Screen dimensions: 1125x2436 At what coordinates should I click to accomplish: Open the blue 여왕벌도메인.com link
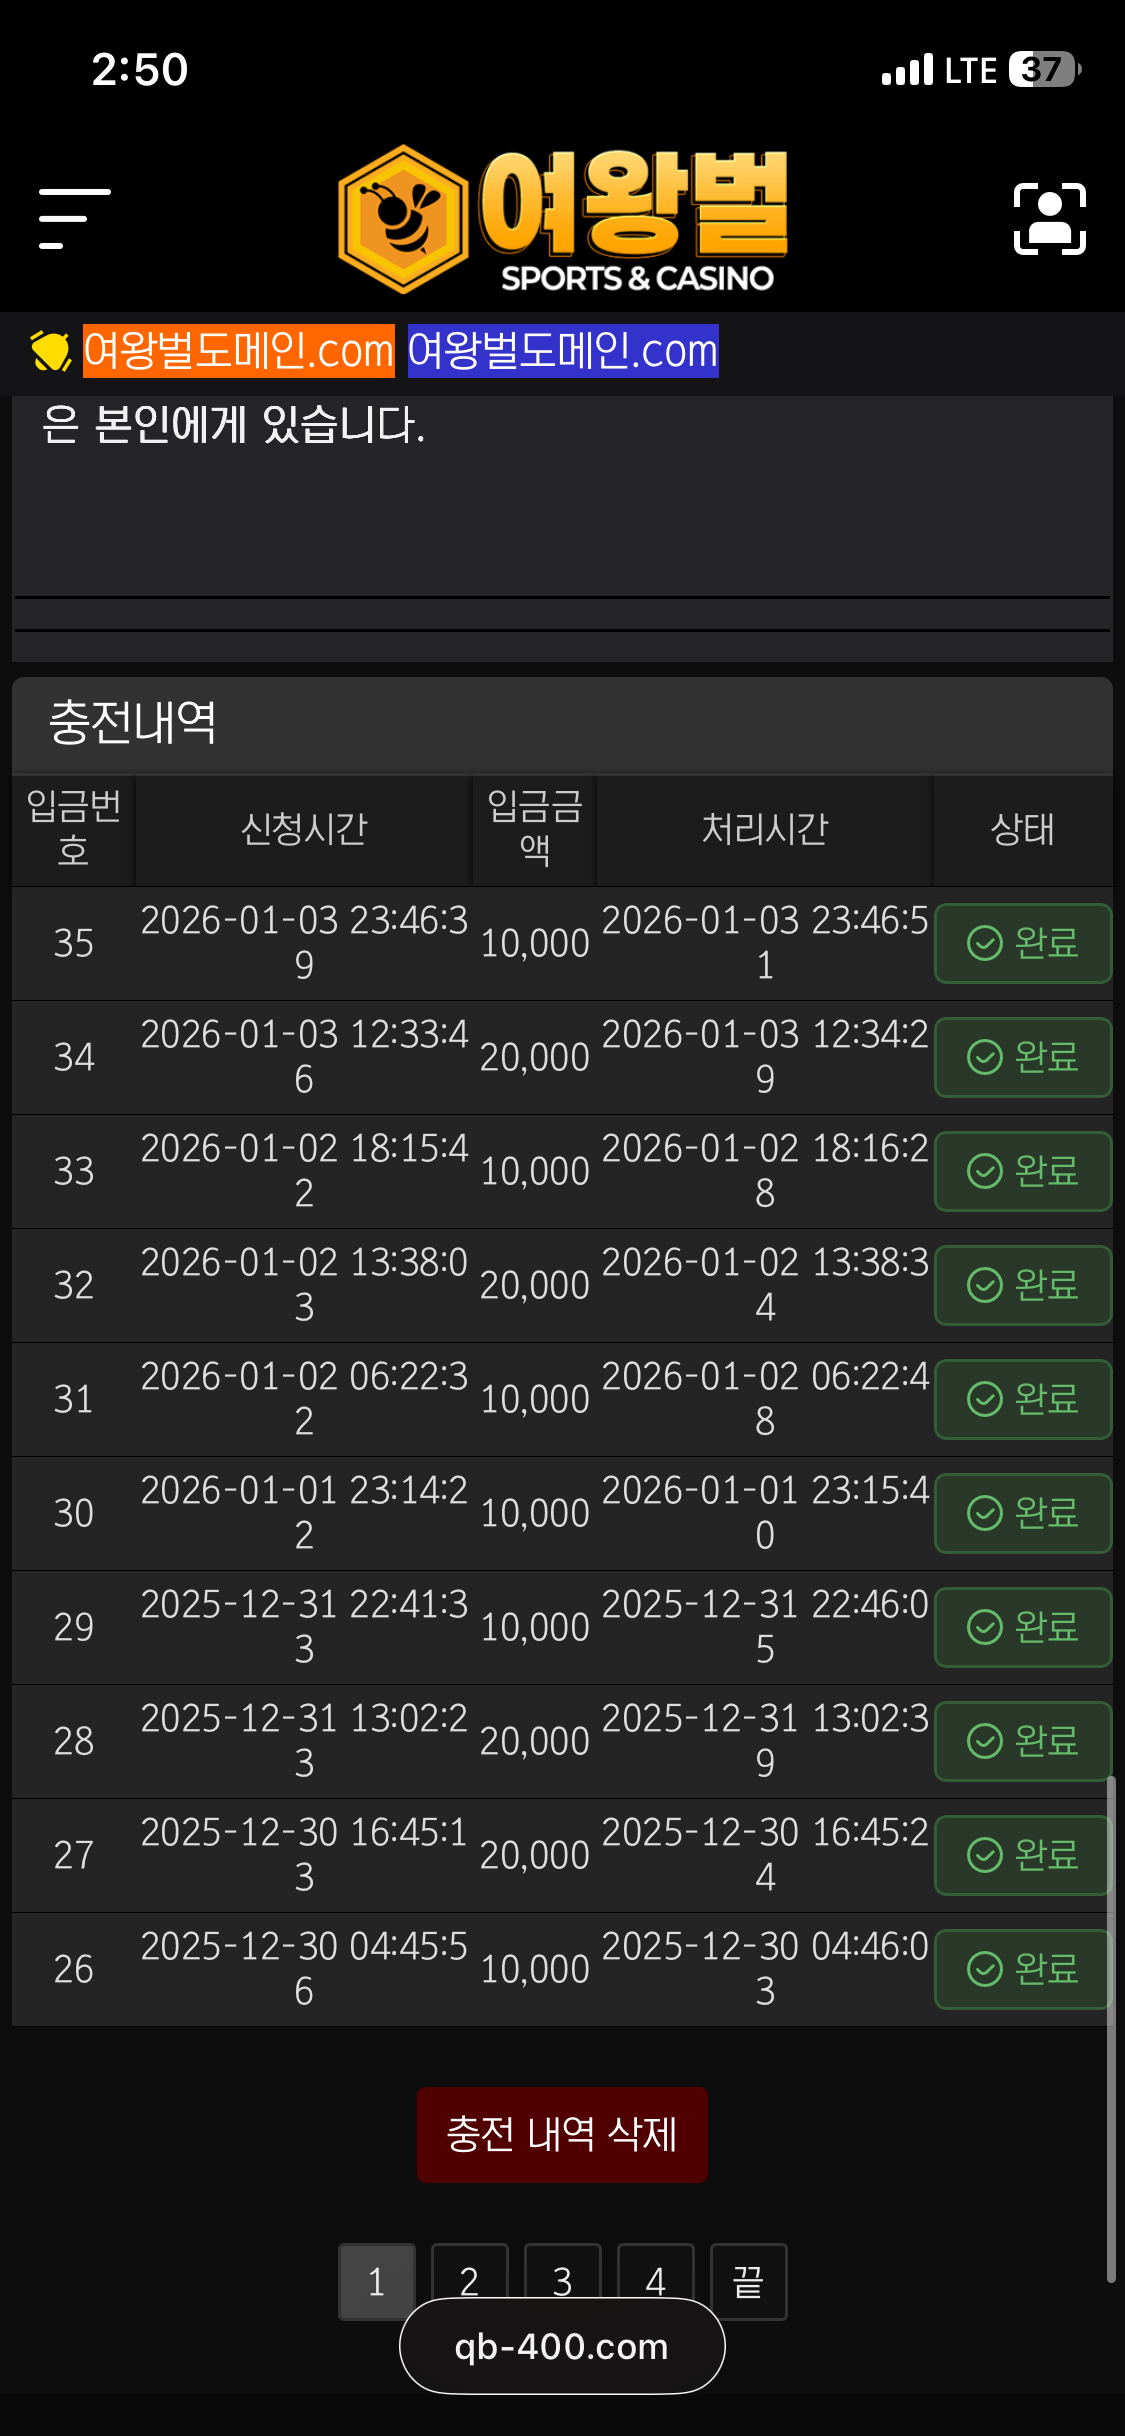(x=563, y=351)
